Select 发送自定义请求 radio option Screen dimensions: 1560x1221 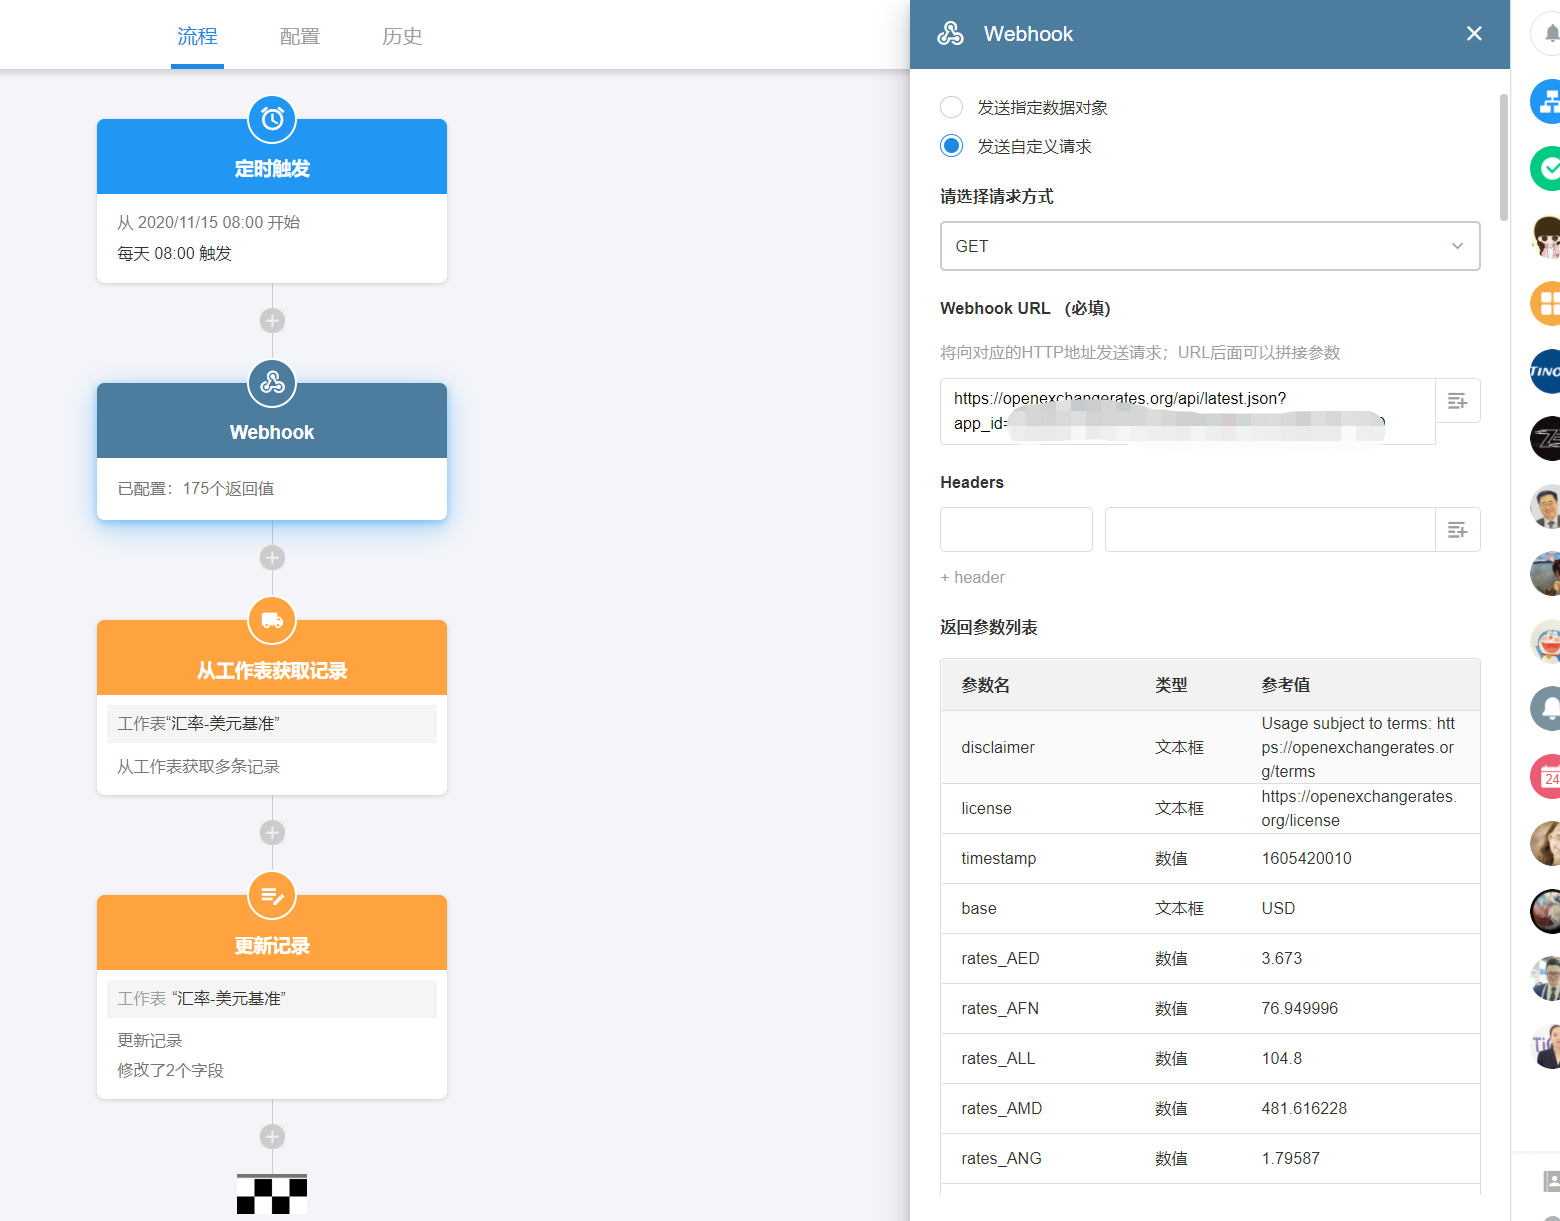click(952, 146)
